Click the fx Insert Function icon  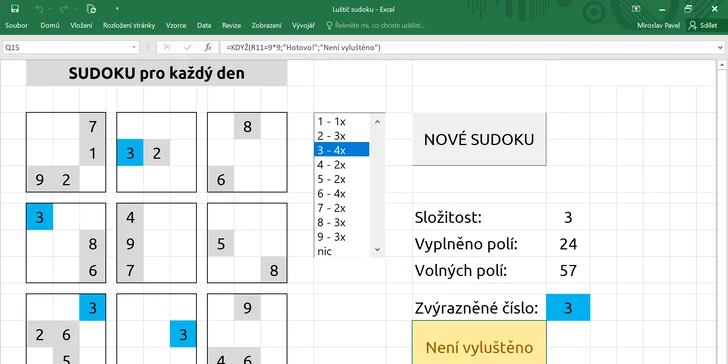[x=208, y=47]
